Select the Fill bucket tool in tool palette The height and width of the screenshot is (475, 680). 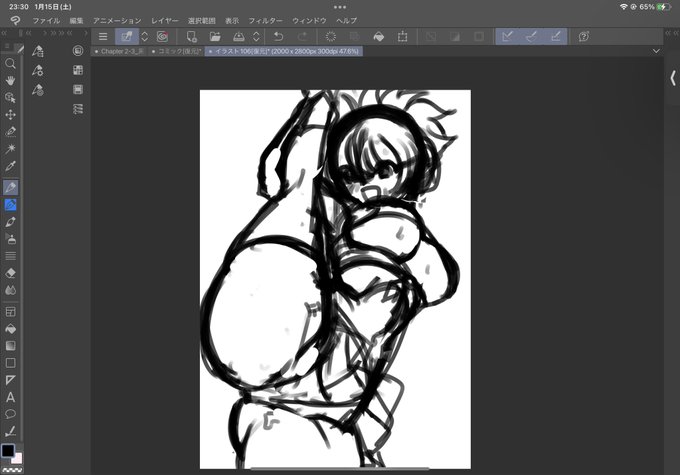click(10, 329)
